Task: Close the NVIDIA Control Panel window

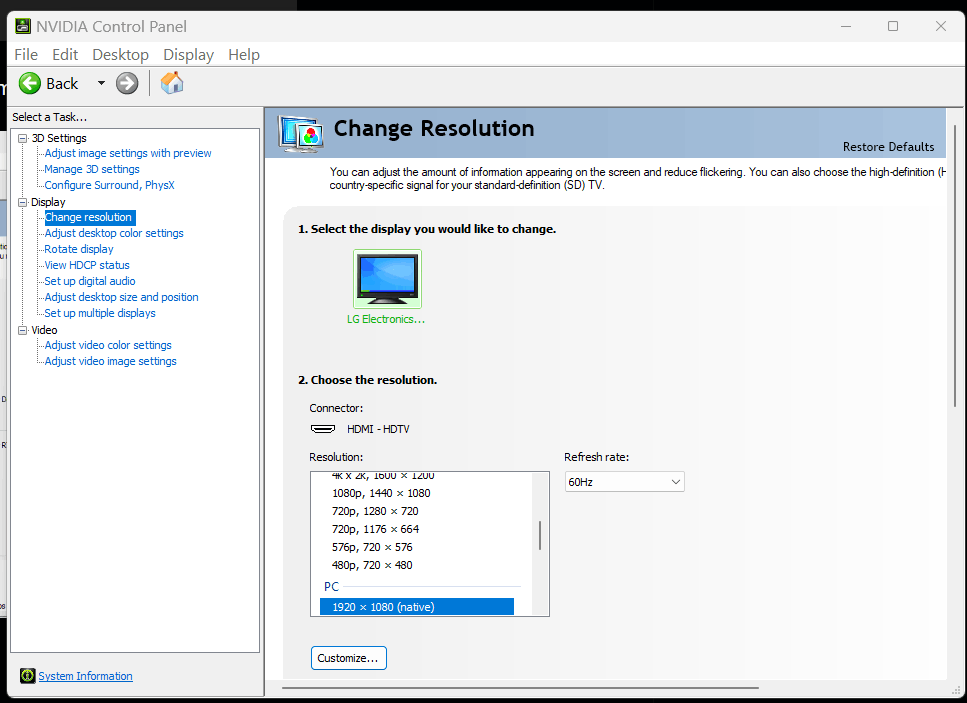Action: (x=940, y=26)
